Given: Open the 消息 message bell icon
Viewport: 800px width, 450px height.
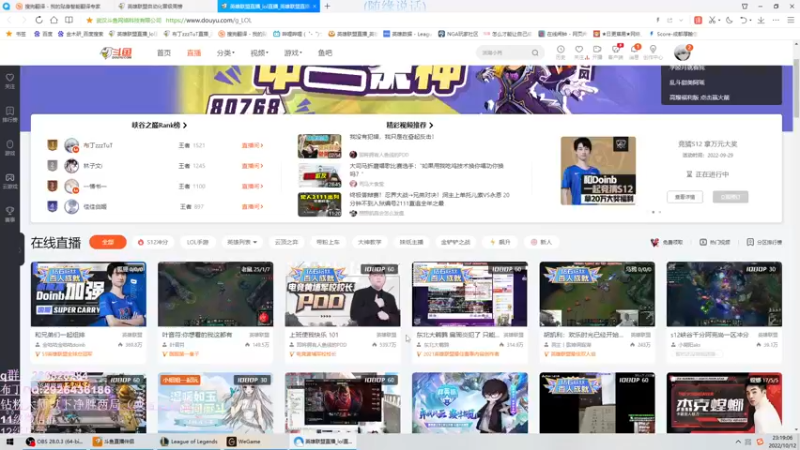Looking at the screenshot, I should (x=634, y=52).
